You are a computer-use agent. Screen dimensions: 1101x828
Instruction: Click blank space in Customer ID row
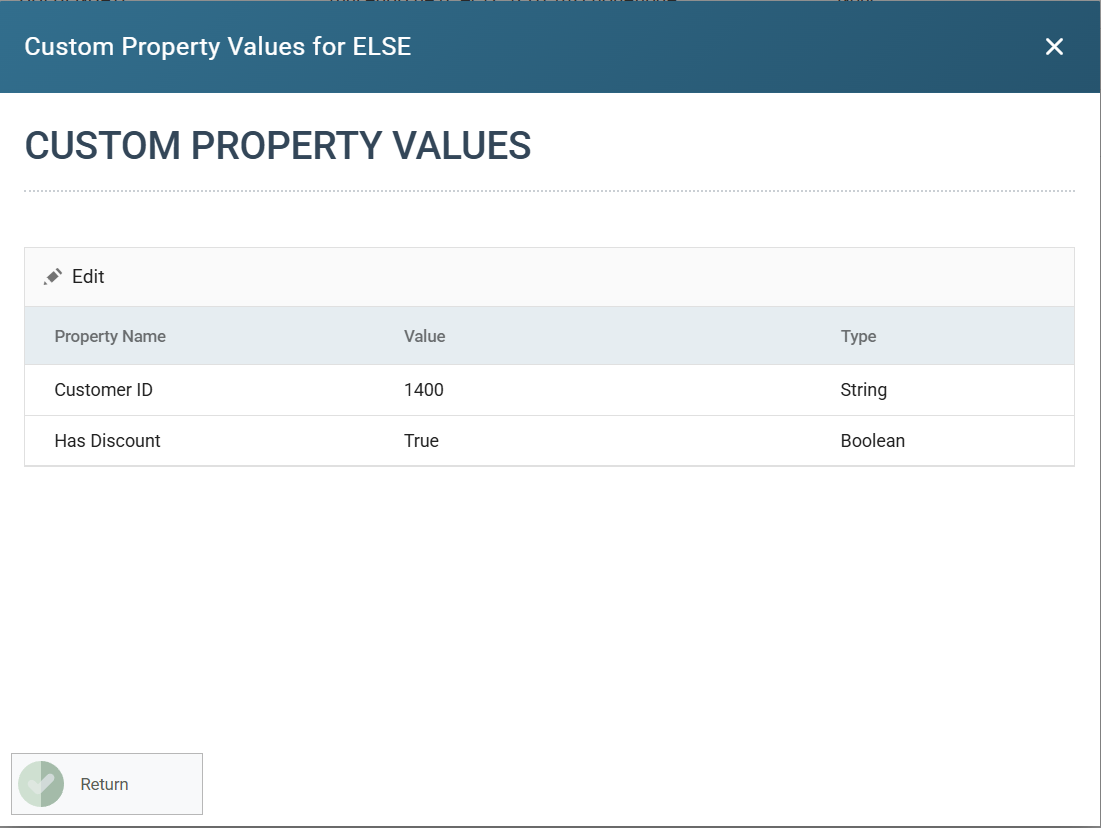632,390
